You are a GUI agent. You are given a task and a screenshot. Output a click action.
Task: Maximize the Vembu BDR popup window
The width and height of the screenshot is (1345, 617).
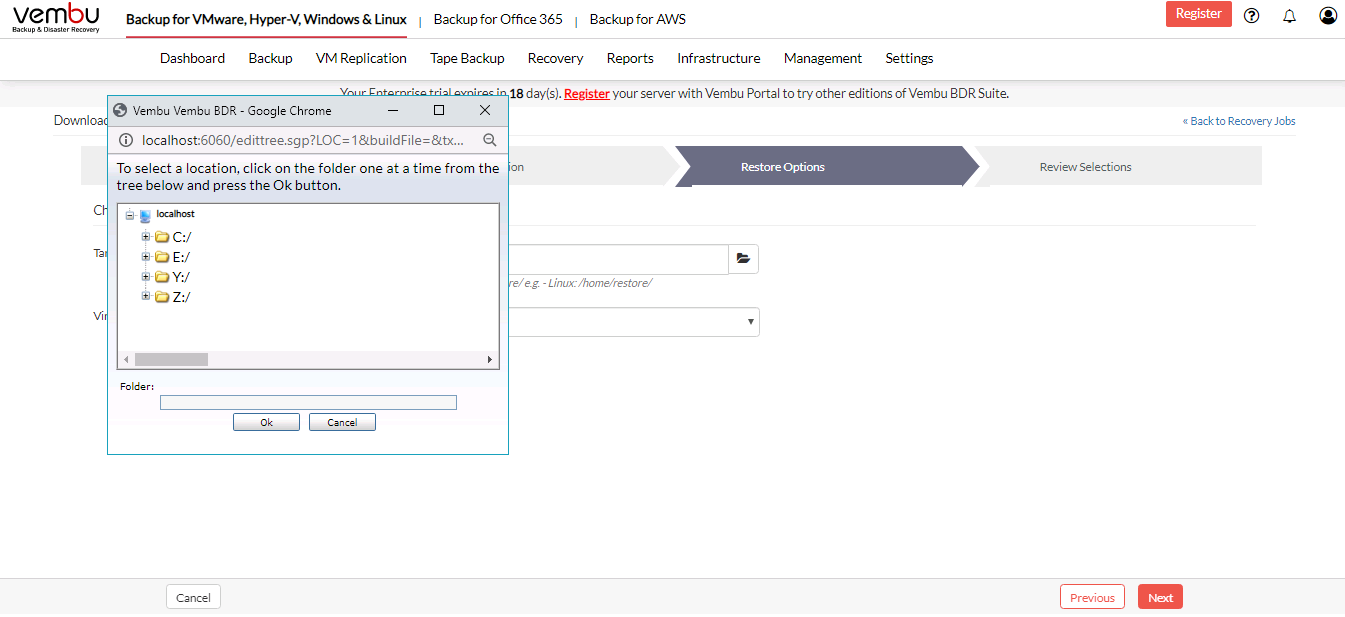(x=438, y=110)
